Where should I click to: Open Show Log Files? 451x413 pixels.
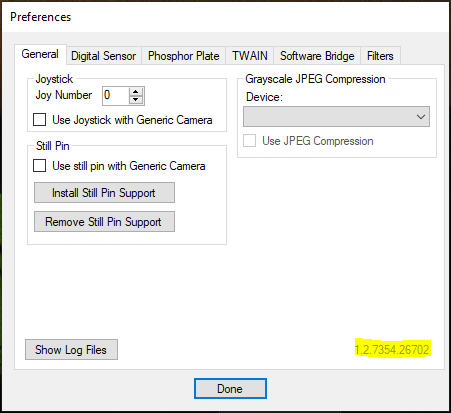coord(71,350)
